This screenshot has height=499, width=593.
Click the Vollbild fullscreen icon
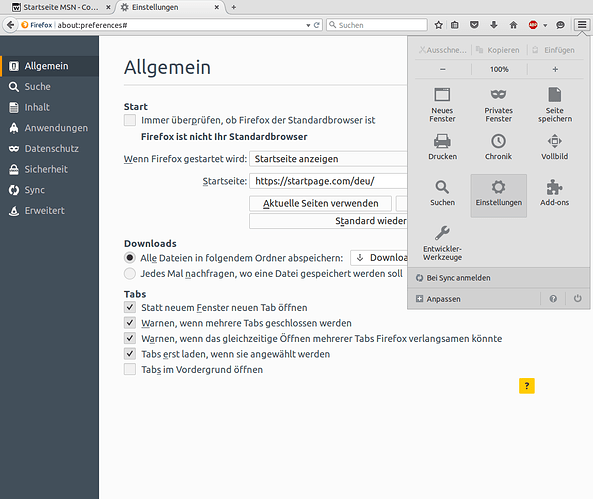(x=554, y=141)
